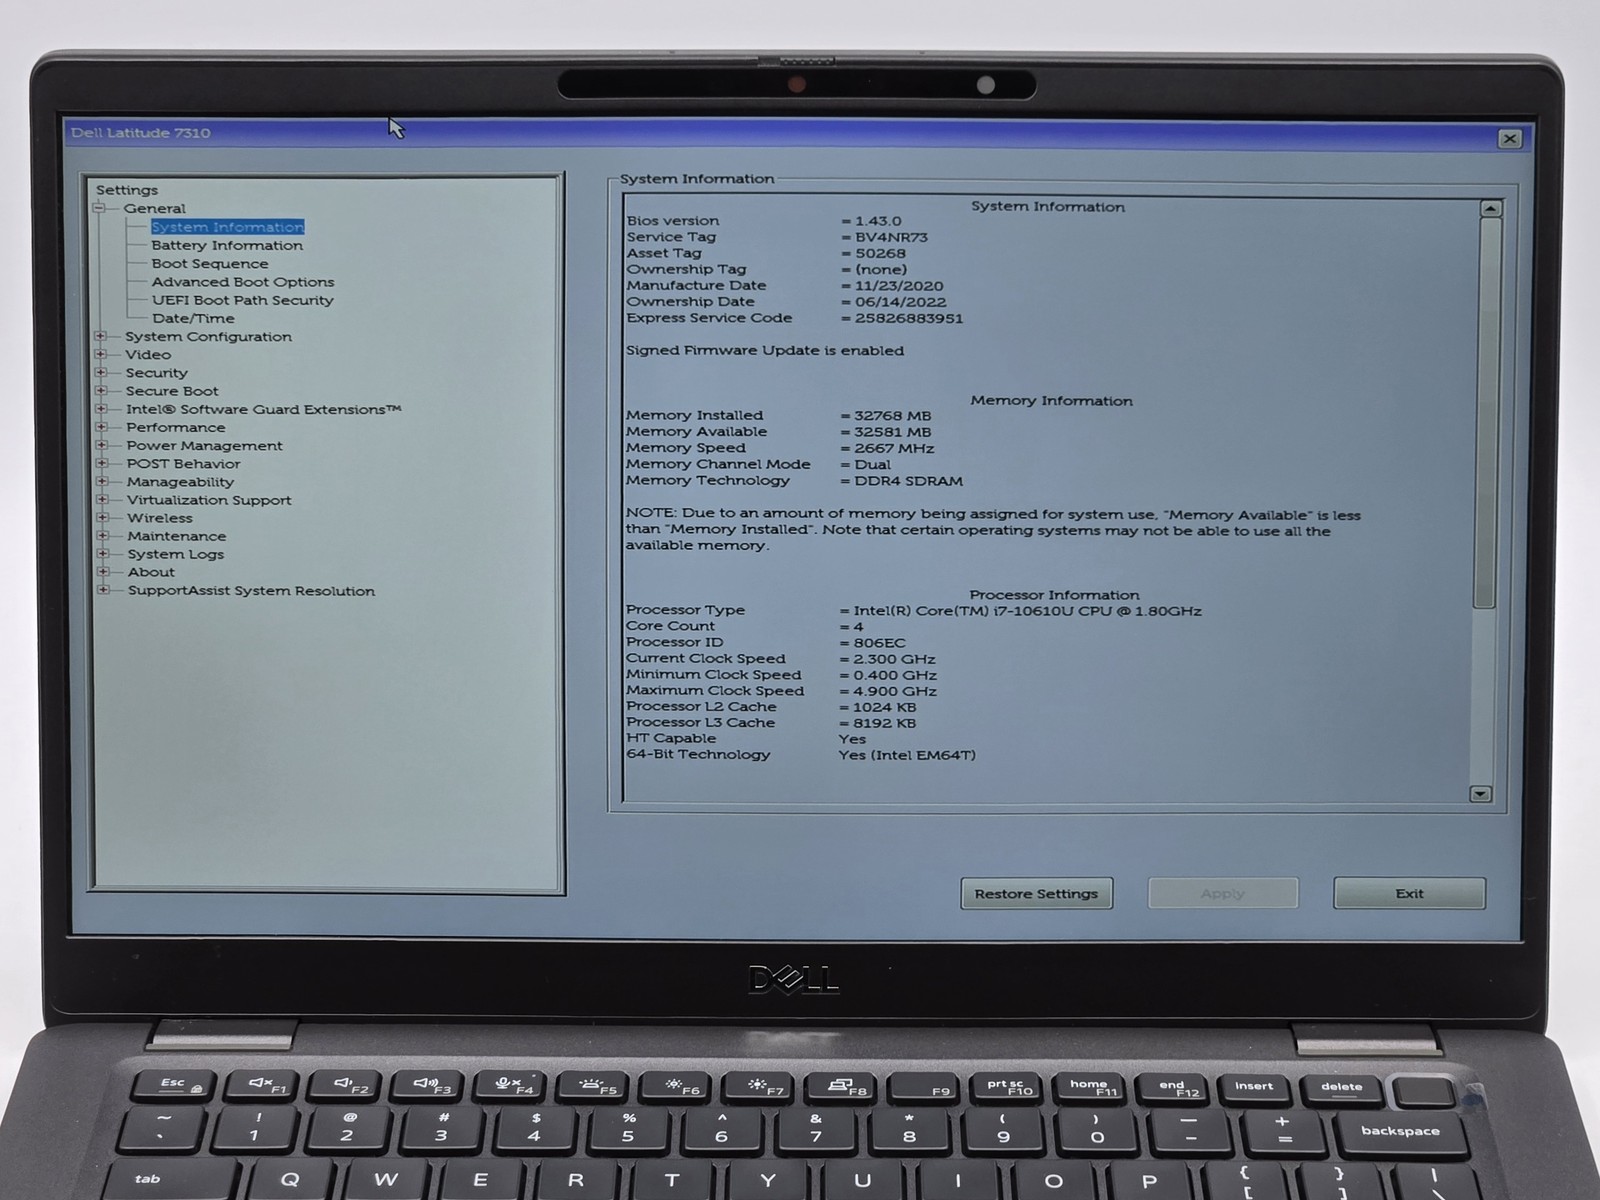Select System Configuration label
The width and height of the screenshot is (1600, 1200).
click(209, 337)
